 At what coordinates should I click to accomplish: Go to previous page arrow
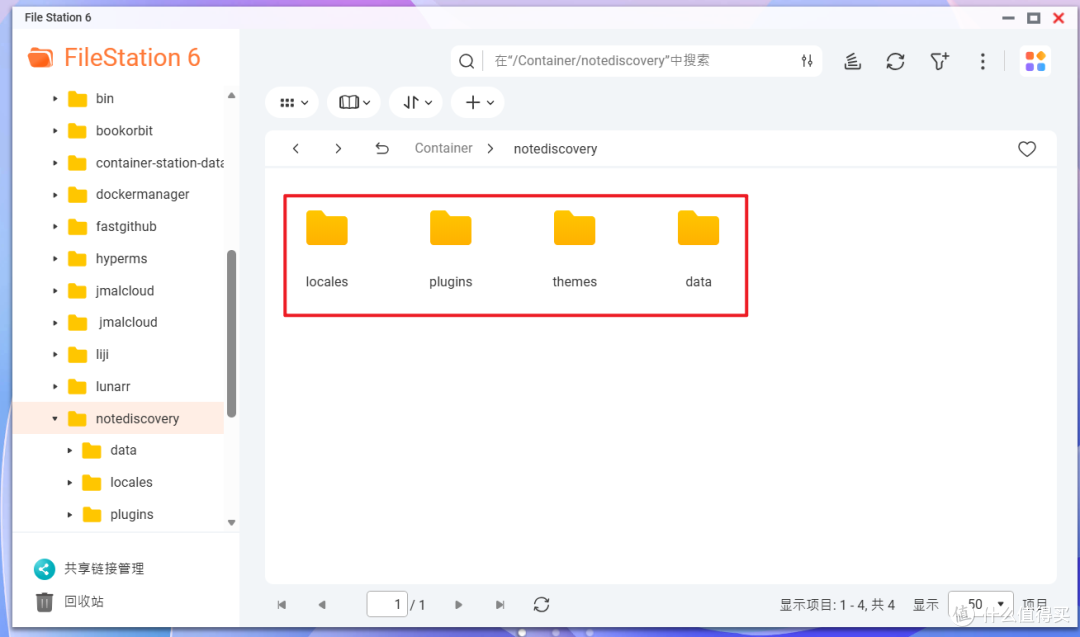[x=322, y=605]
